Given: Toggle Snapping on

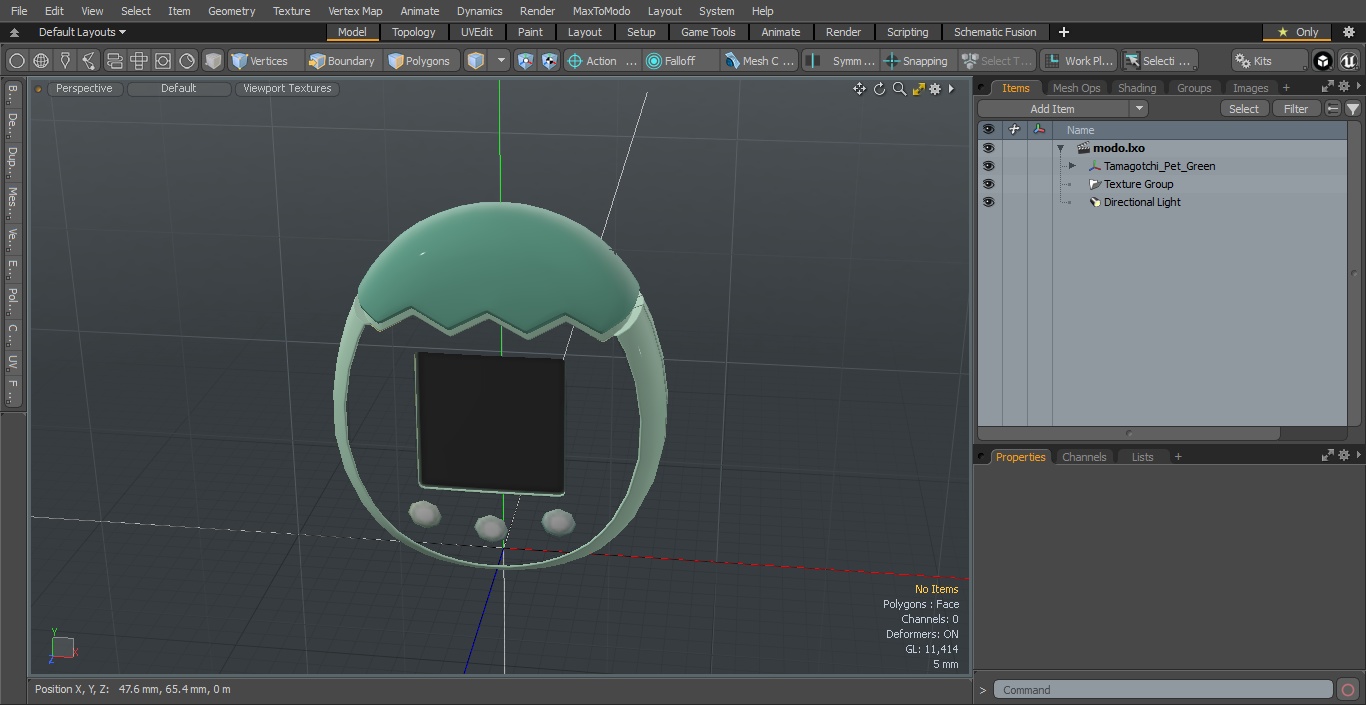Looking at the screenshot, I should tap(916, 61).
